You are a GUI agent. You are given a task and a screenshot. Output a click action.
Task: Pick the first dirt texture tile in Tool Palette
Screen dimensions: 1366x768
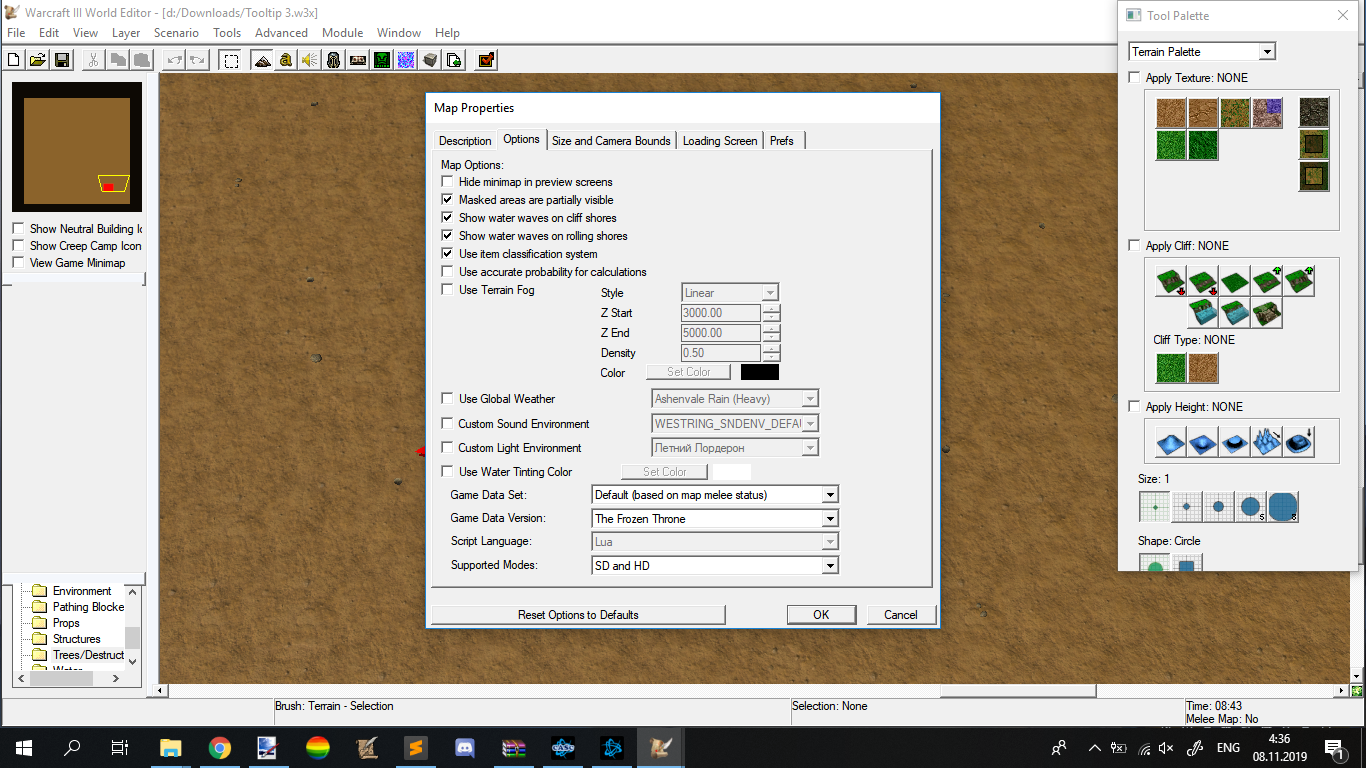tap(1171, 113)
